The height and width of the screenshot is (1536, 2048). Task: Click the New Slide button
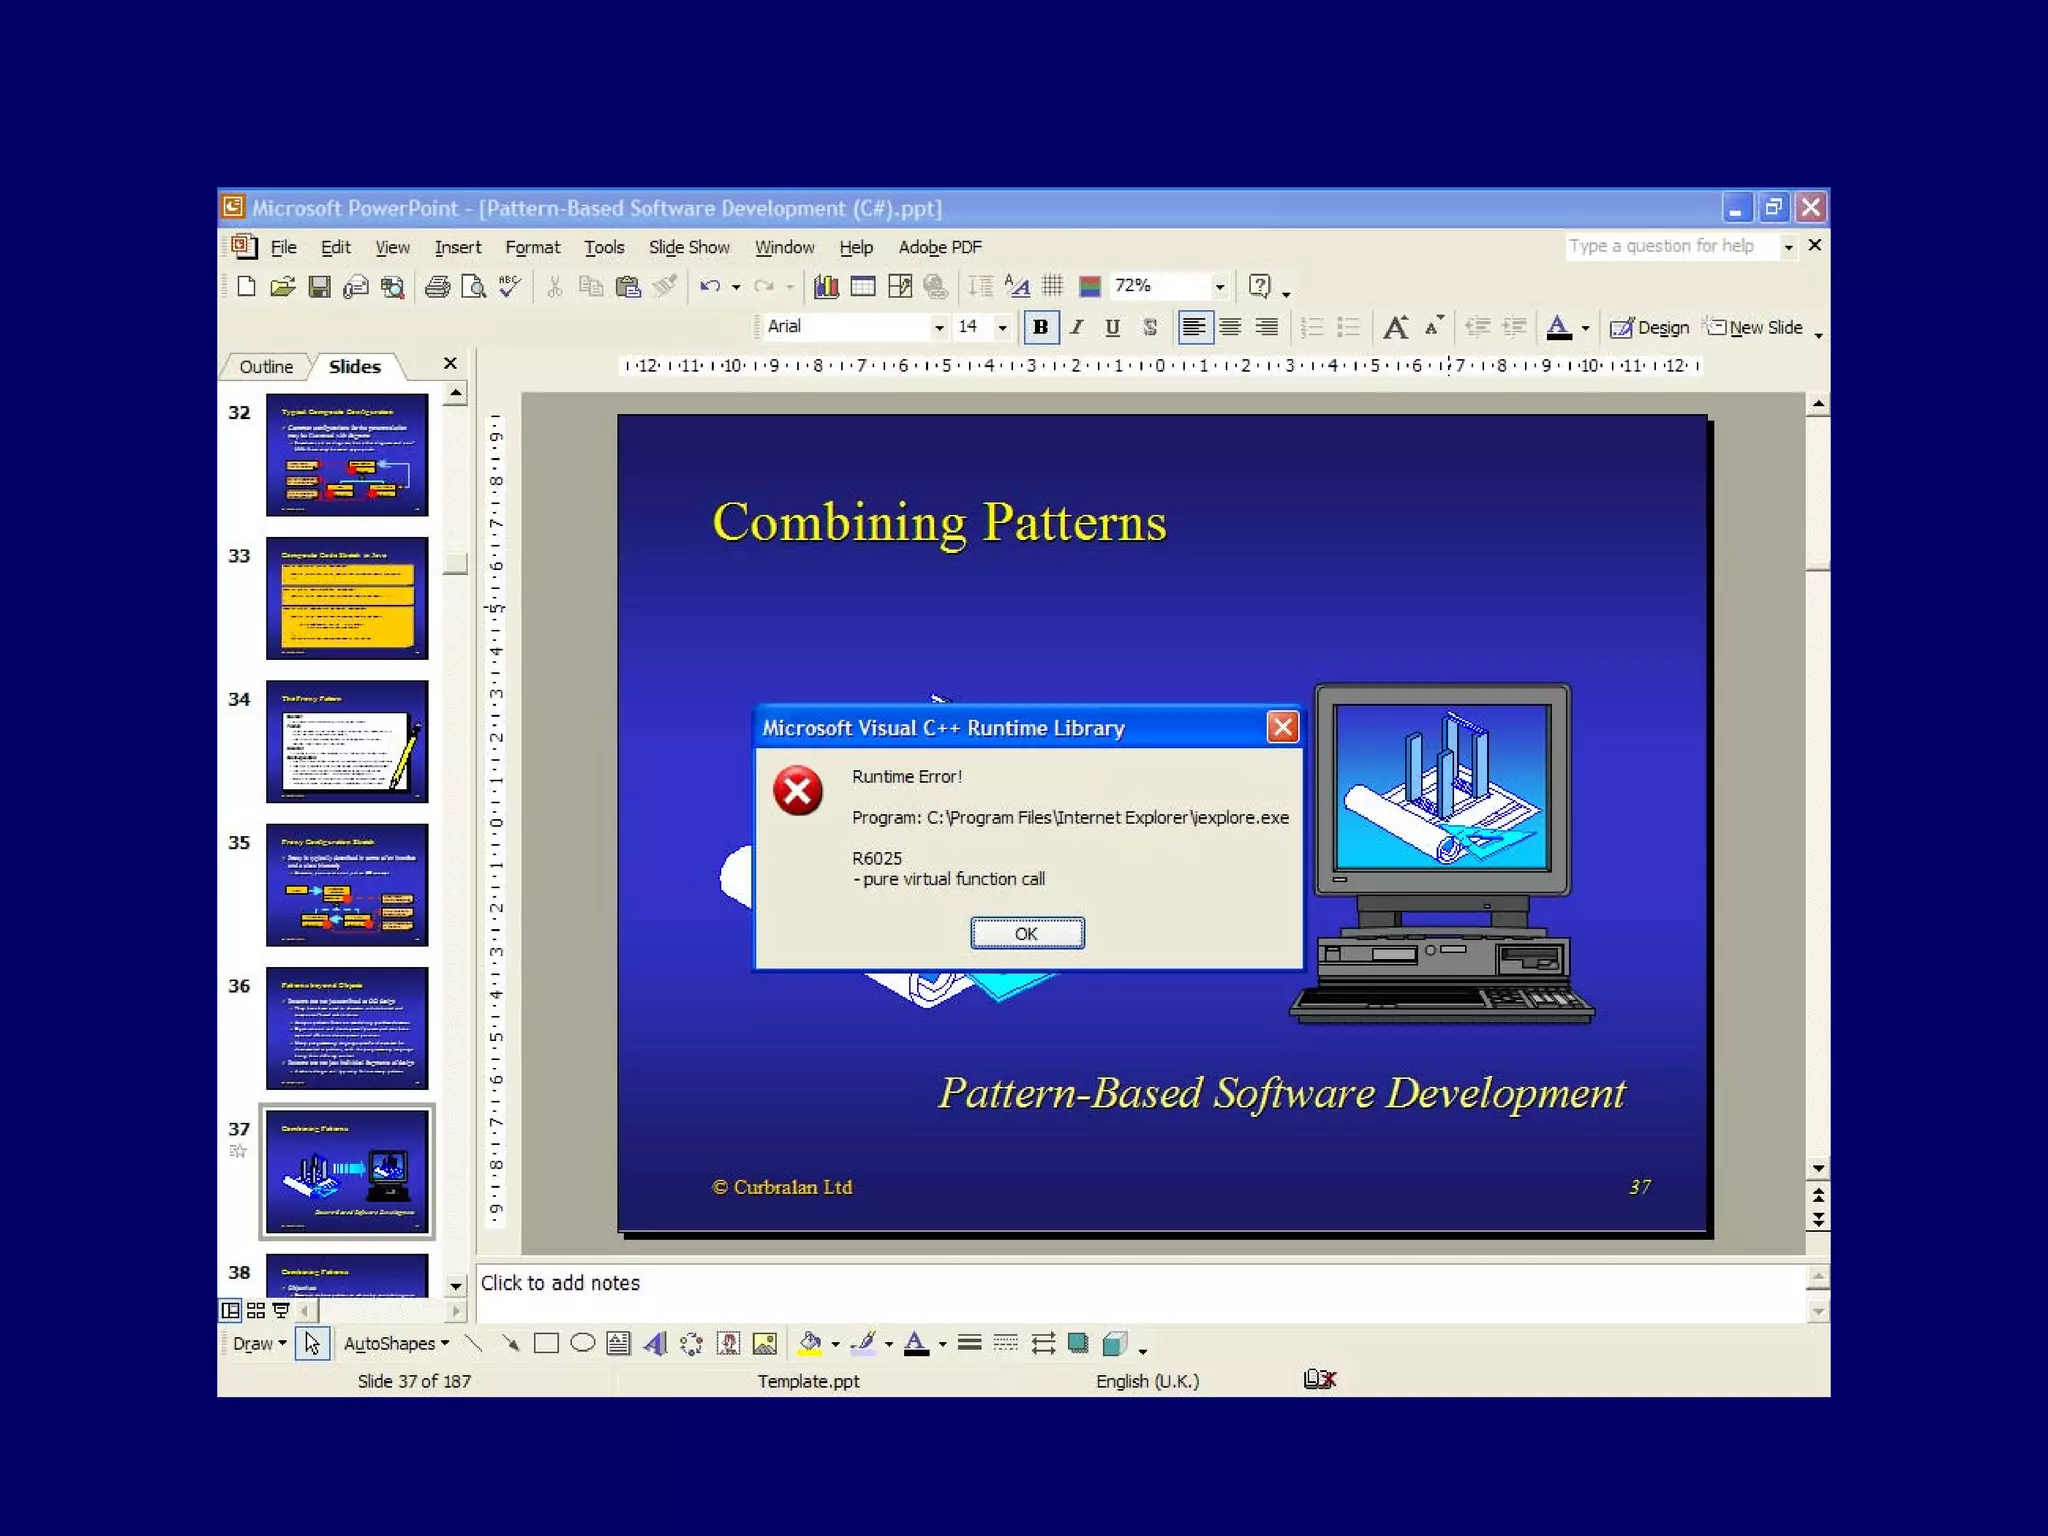(x=1755, y=327)
